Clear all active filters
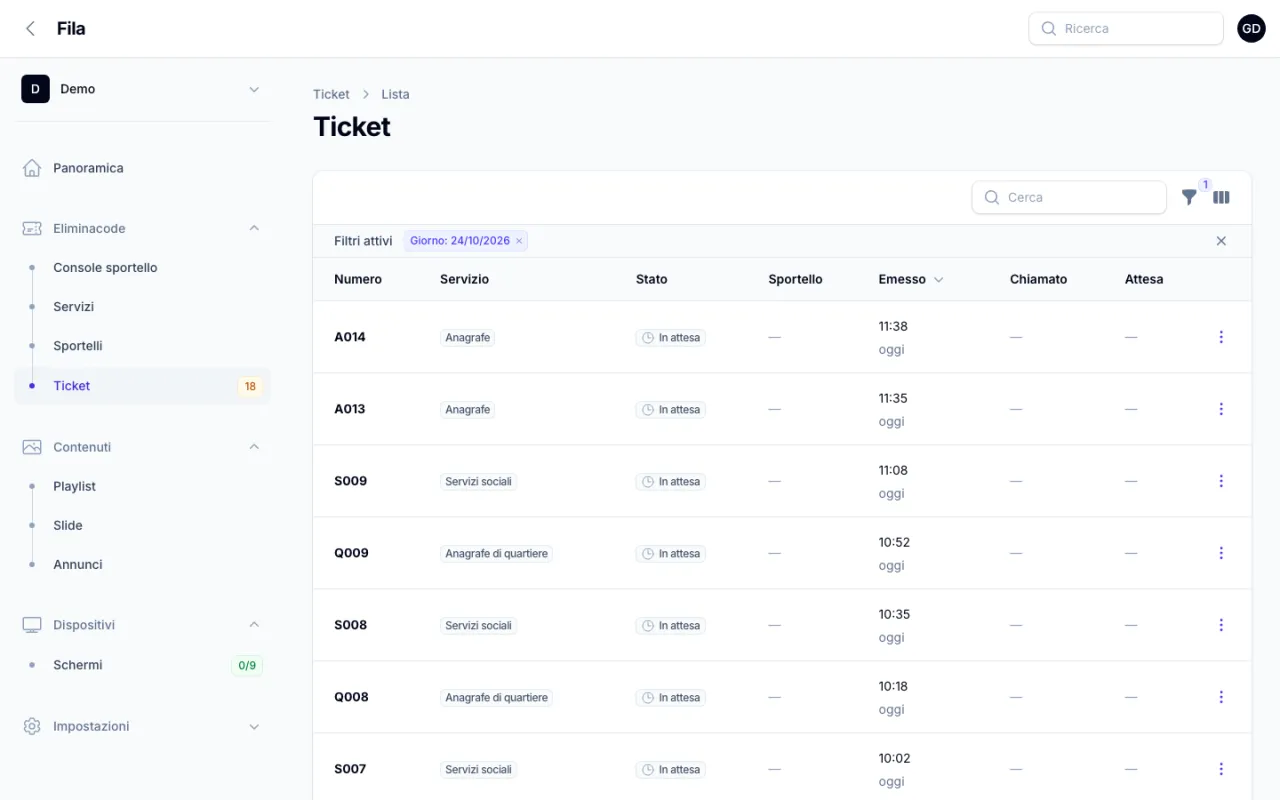The image size is (1280, 800). pyautogui.click(x=1221, y=241)
